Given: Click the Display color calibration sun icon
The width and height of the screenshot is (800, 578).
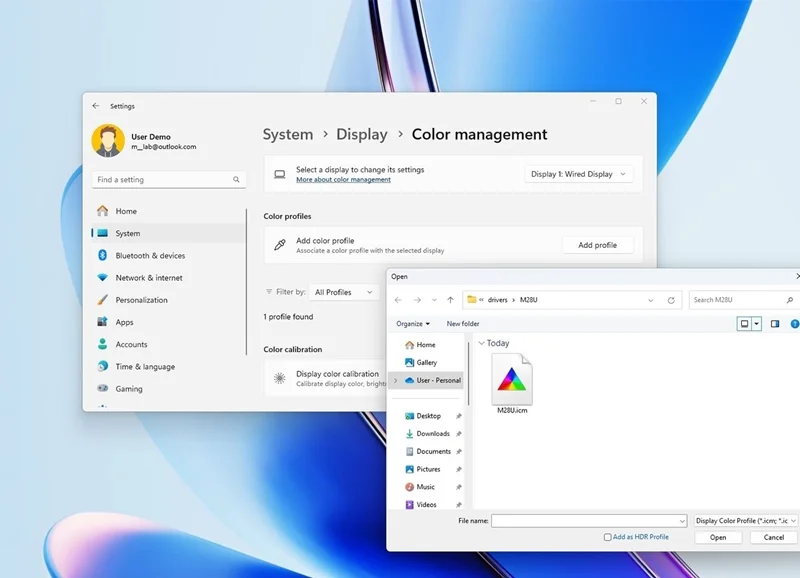Looking at the screenshot, I should 280,378.
